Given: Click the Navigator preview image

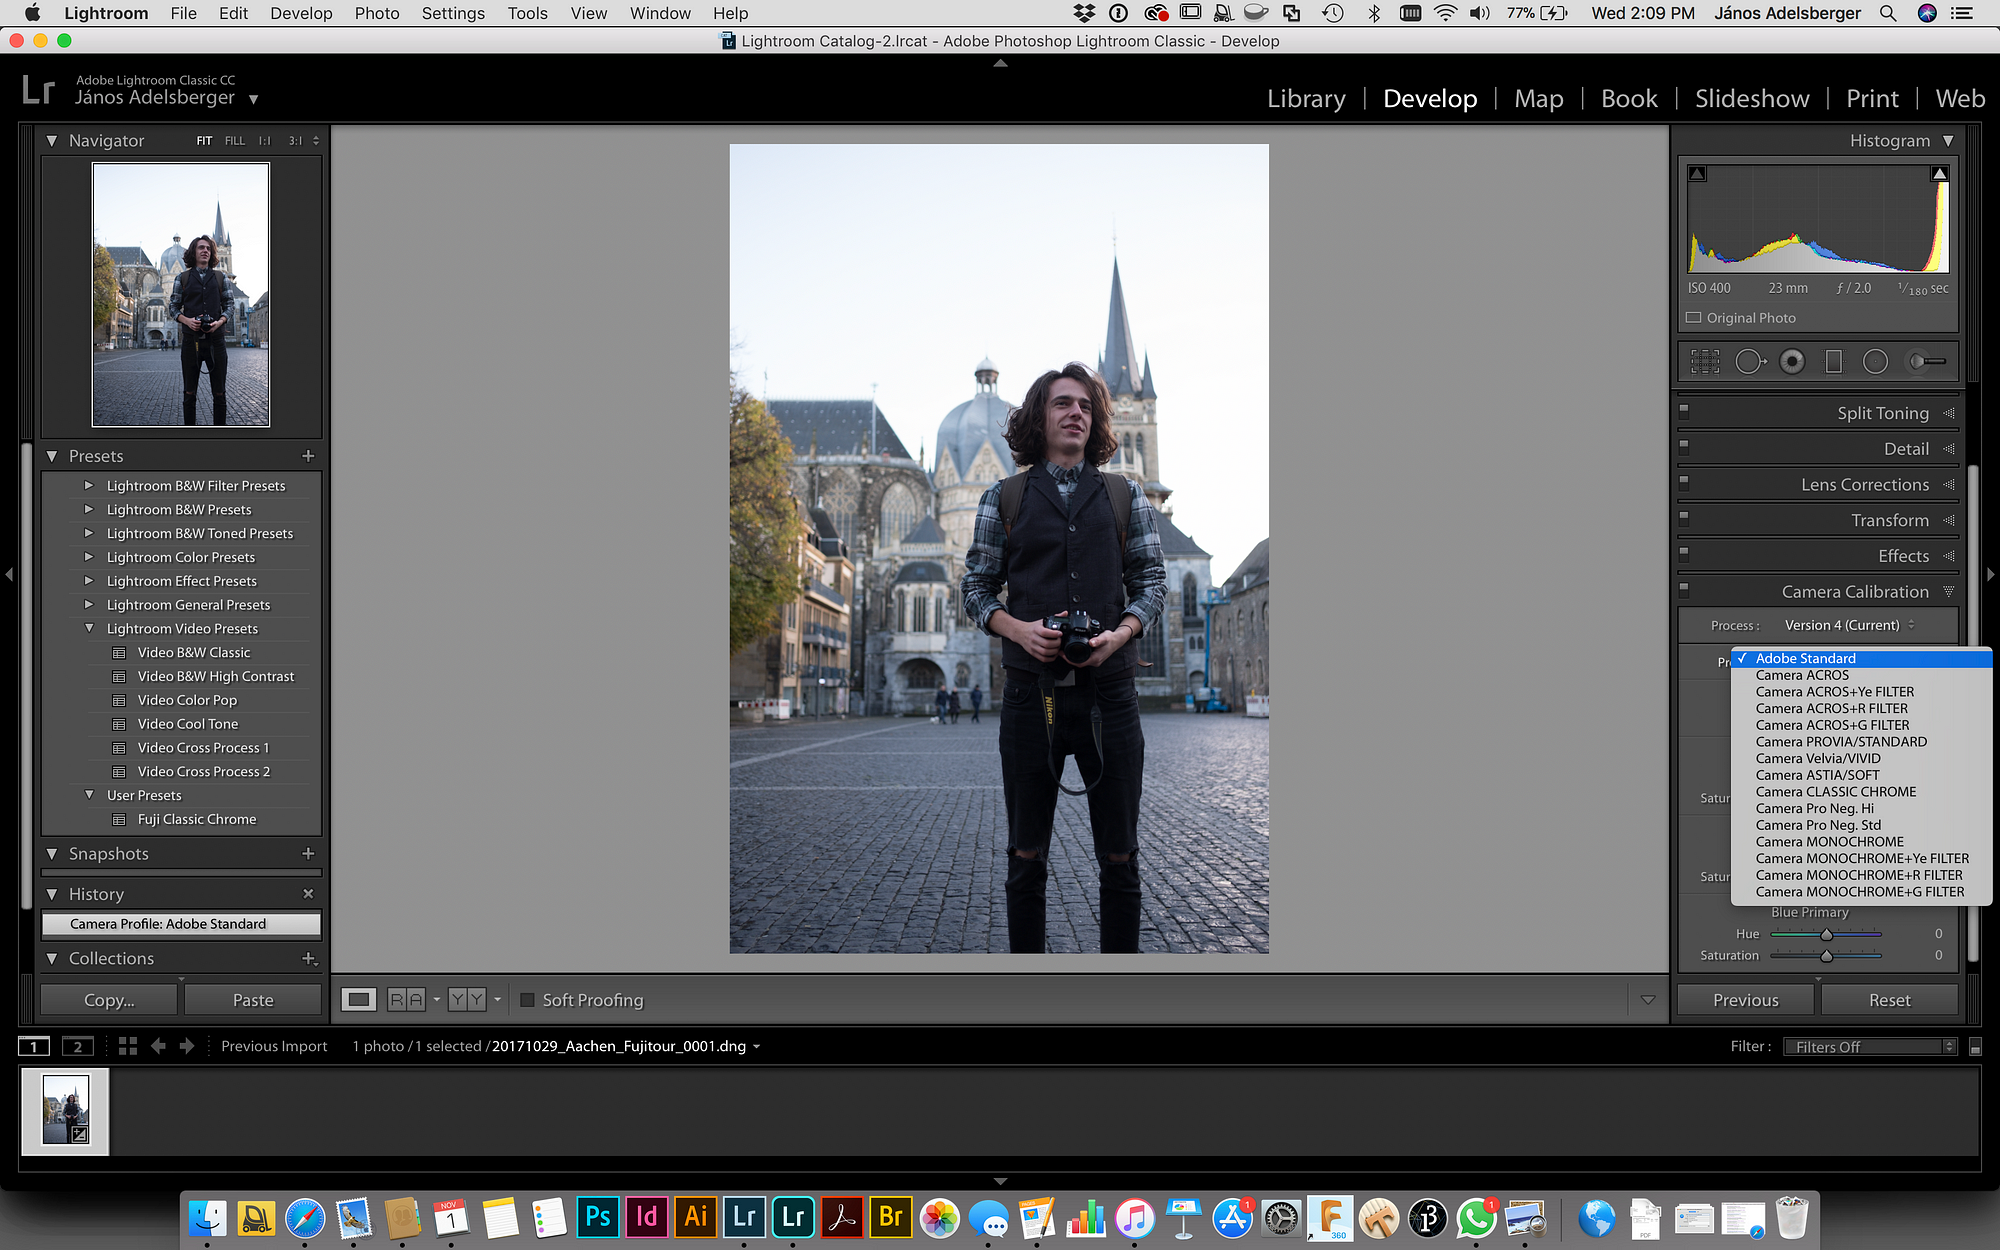Looking at the screenshot, I should 181,294.
